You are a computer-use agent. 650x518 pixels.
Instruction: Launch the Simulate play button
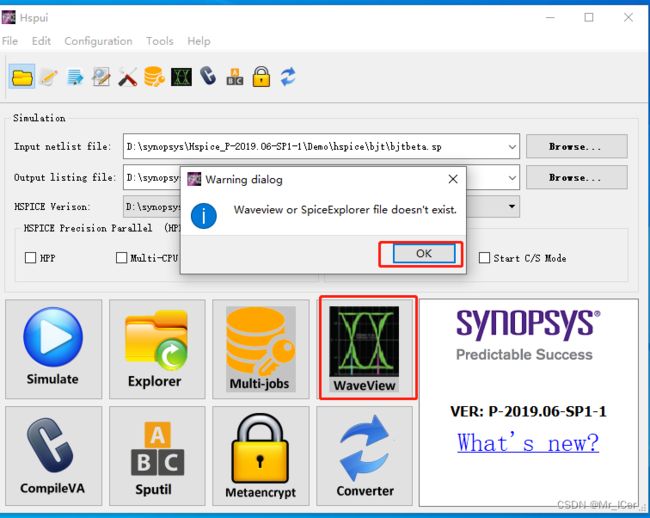click(x=53, y=349)
